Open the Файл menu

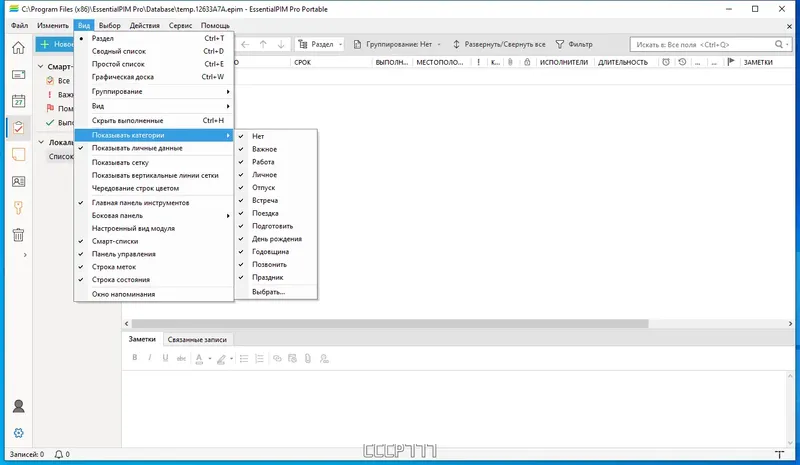(19, 25)
